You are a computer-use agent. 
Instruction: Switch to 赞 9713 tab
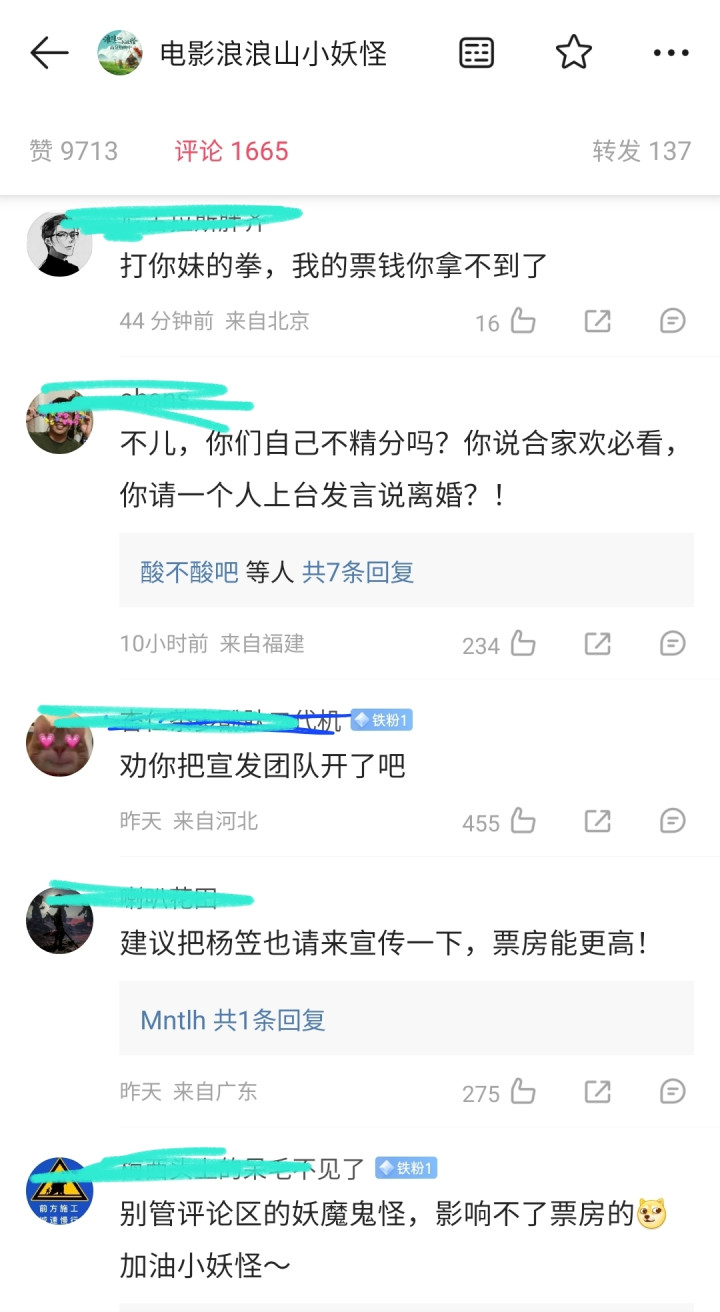pyautogui.click(x=74, y=151)
